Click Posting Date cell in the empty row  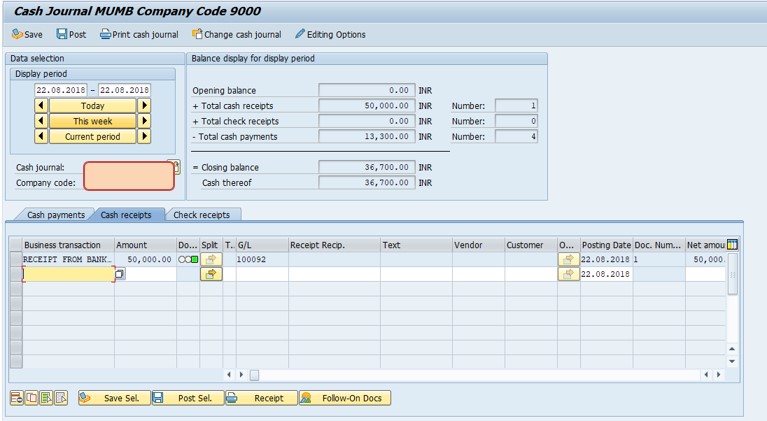click(607, 274)
